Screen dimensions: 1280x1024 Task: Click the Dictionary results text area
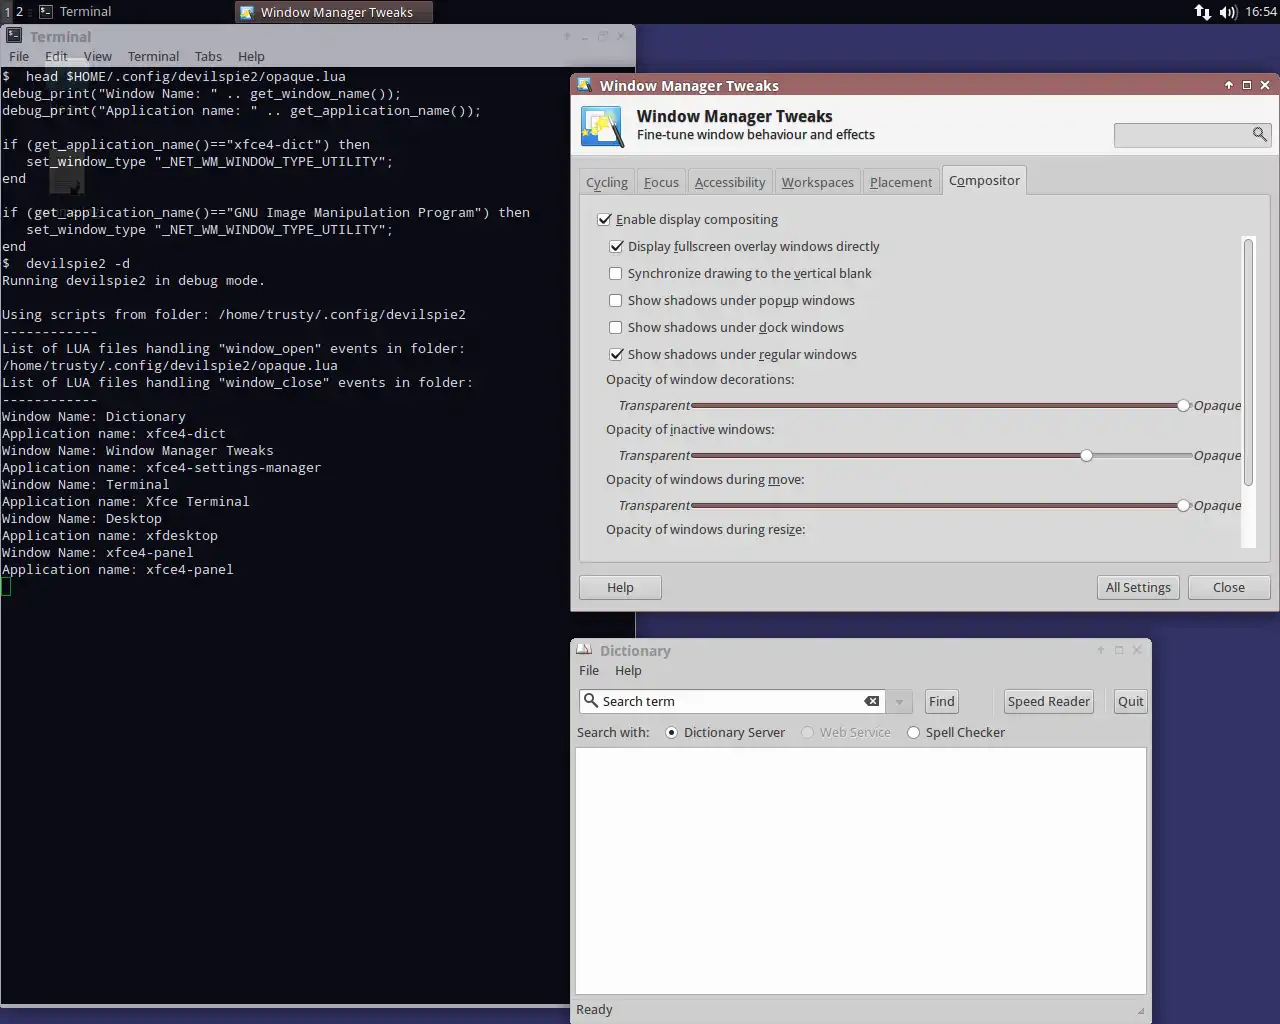(x=861, y=870)
